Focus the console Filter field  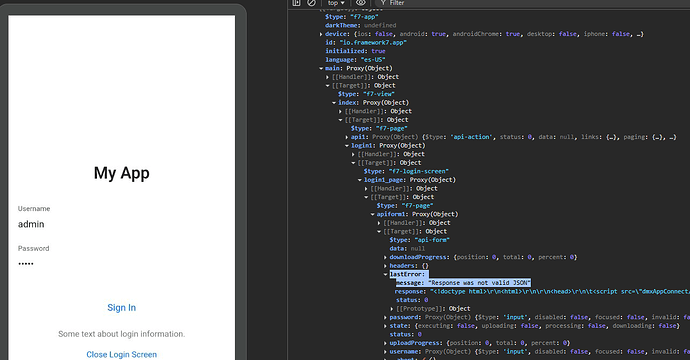click(528, 3)
